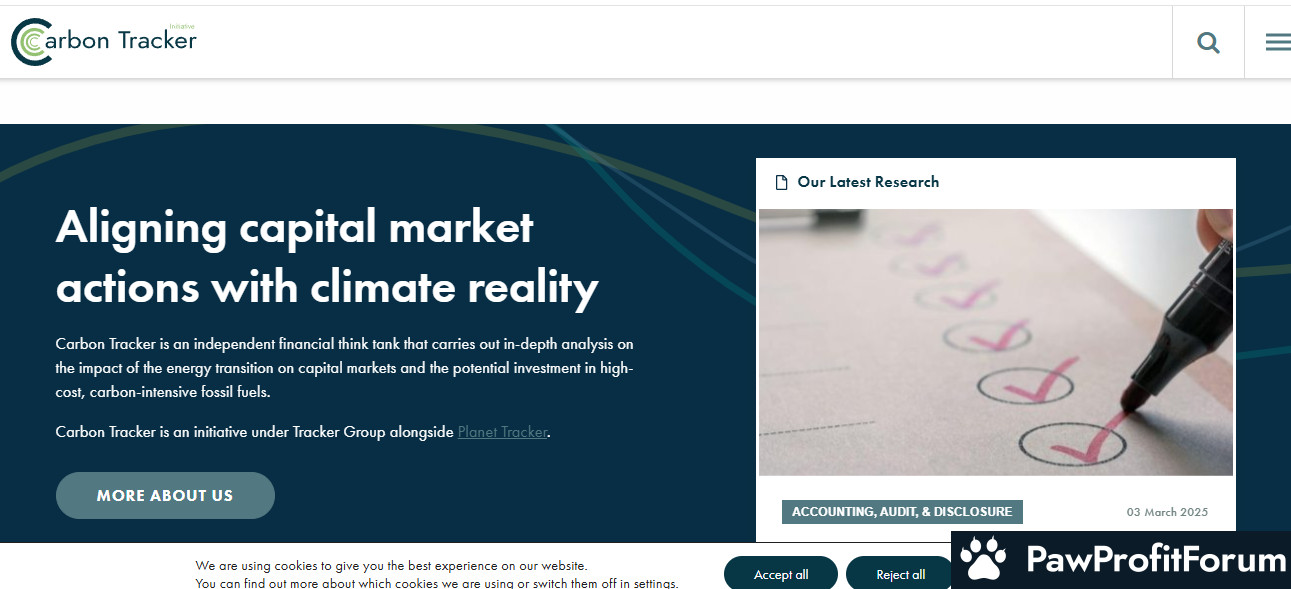Open the Planet Tracker link
This screenshot has width=1291, height=589.
pos(503,432)
